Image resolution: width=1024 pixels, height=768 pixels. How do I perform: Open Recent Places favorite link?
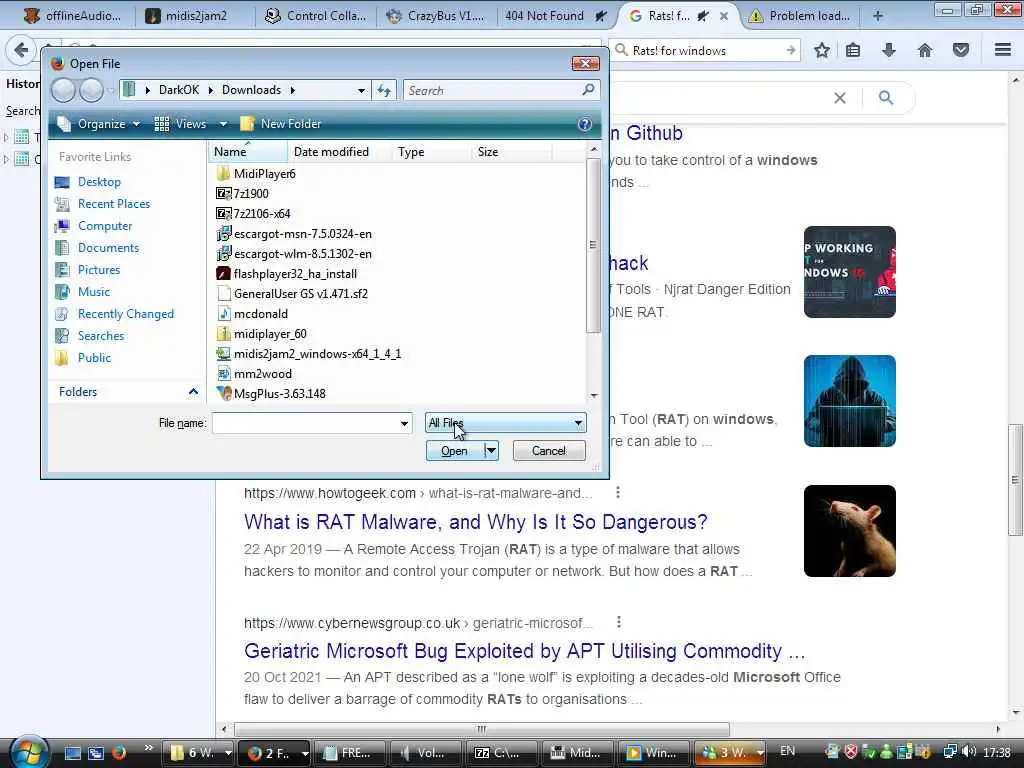tap(114, 204)
